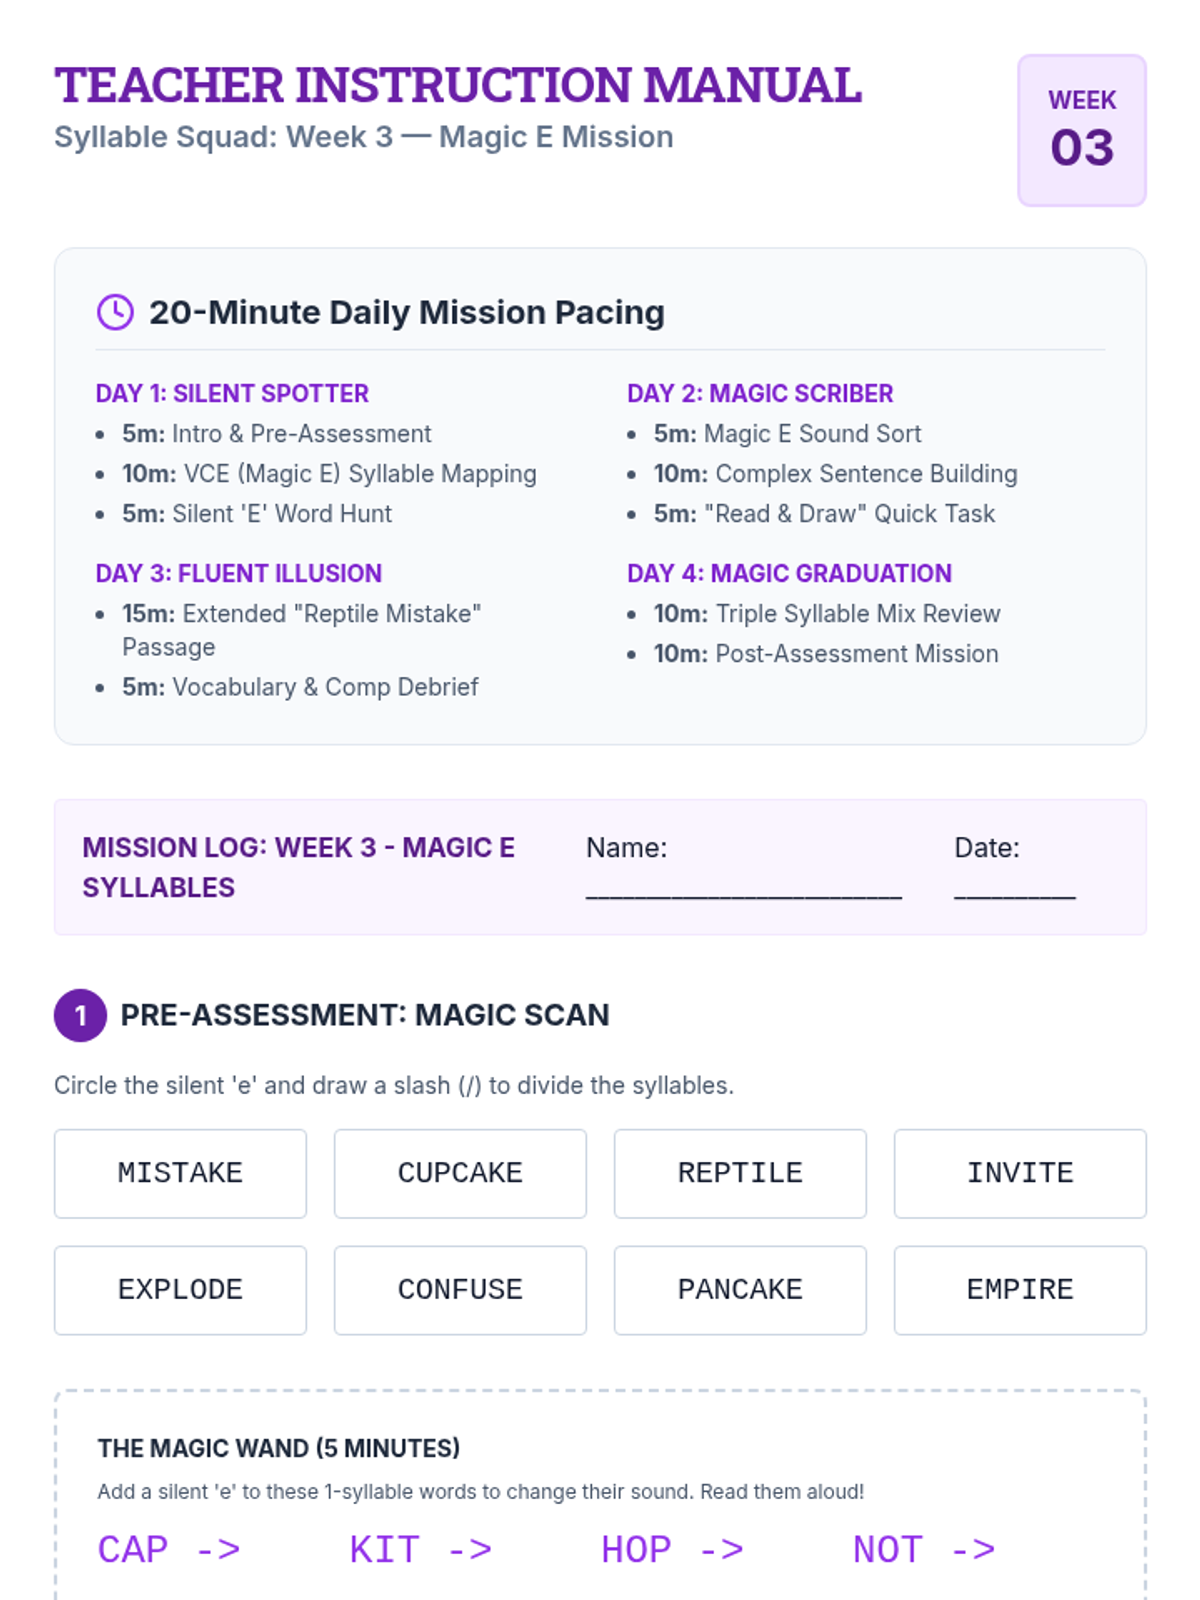
Task: Select the CONFUSE word box
Action: [460, 1290]
